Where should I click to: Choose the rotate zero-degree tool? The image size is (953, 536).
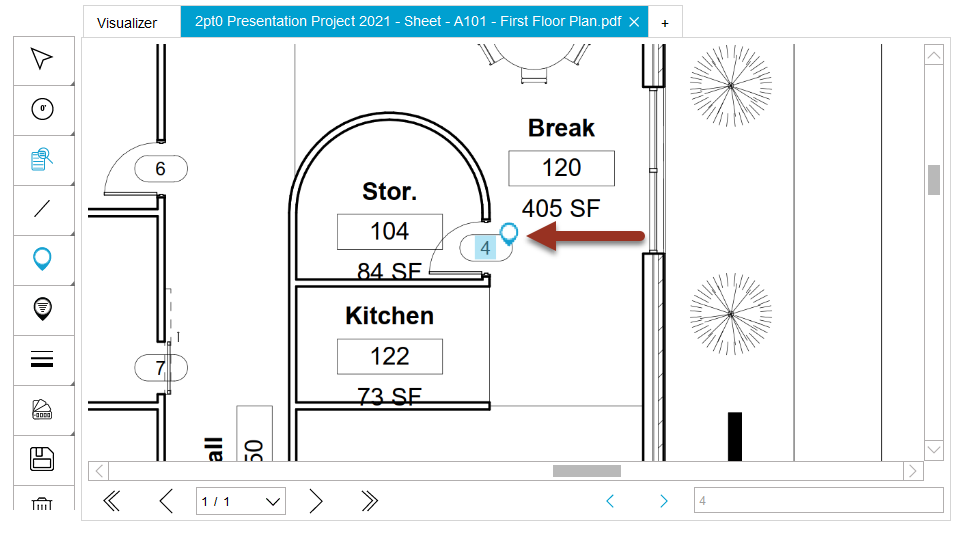tap(42, 109)
